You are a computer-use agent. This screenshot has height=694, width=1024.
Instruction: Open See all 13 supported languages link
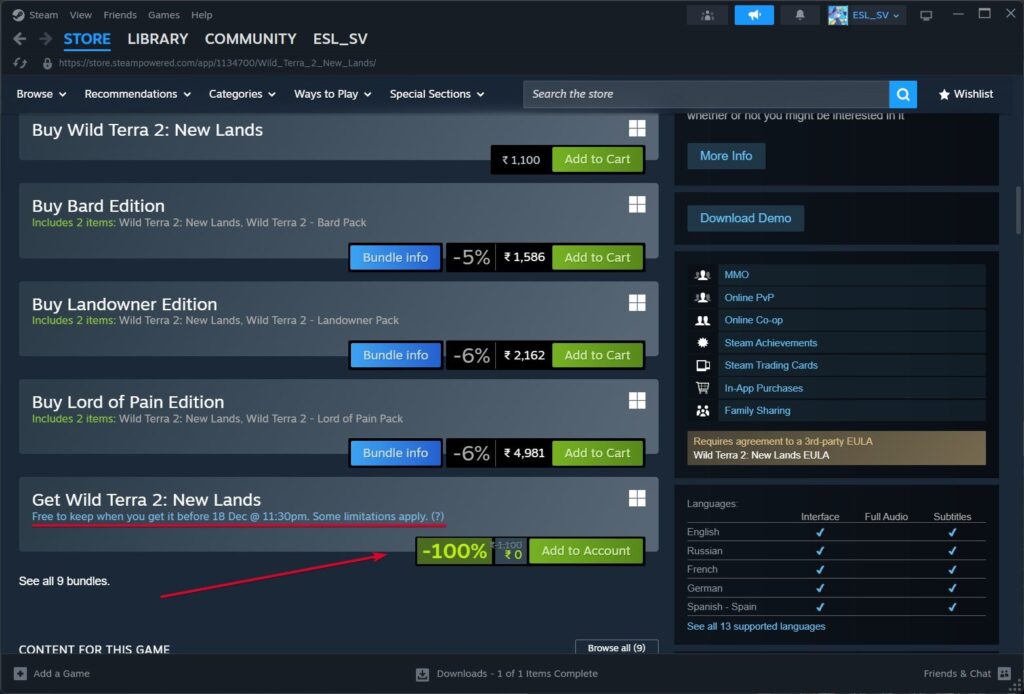[756, 626]
